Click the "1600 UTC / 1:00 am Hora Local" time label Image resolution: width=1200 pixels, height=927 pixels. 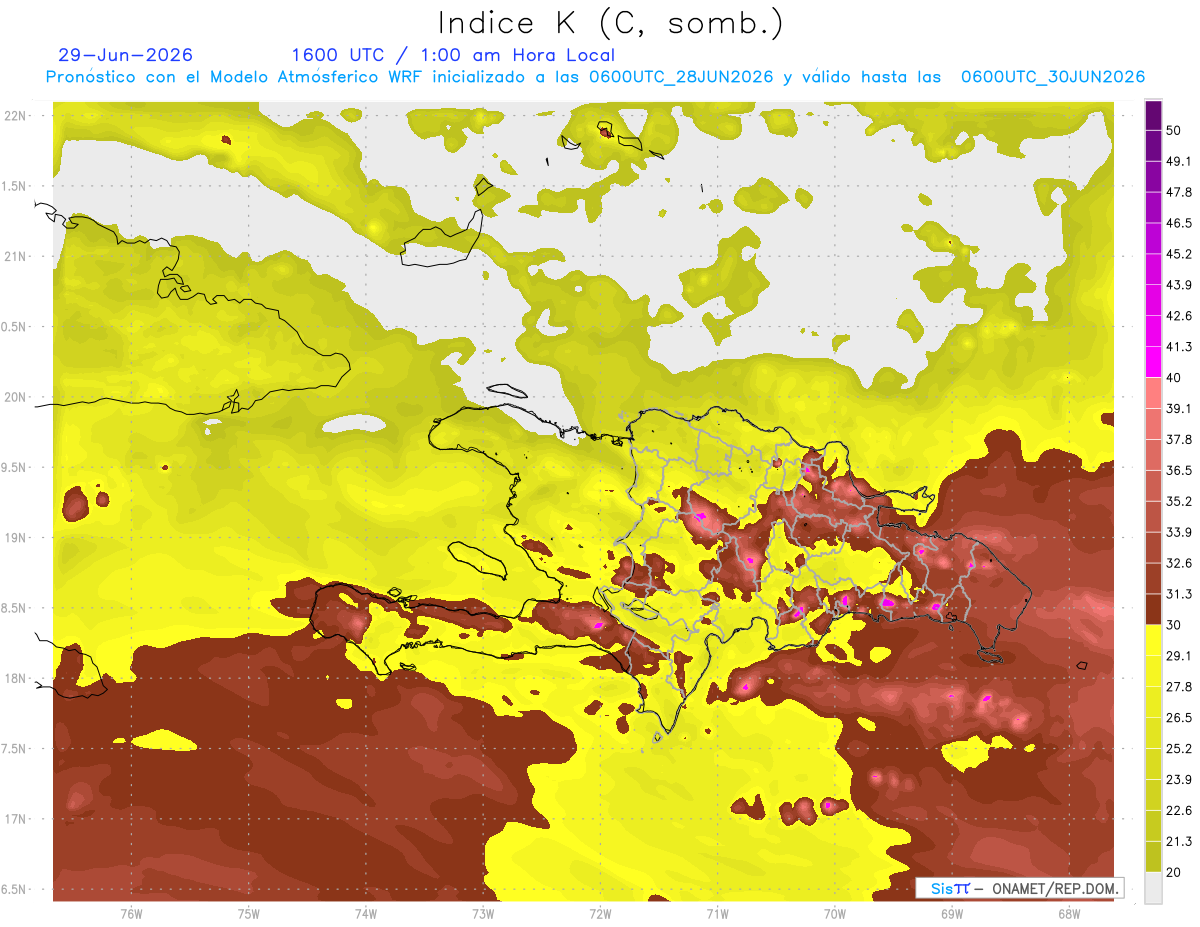pyautogui.click(x=453, y=55)
